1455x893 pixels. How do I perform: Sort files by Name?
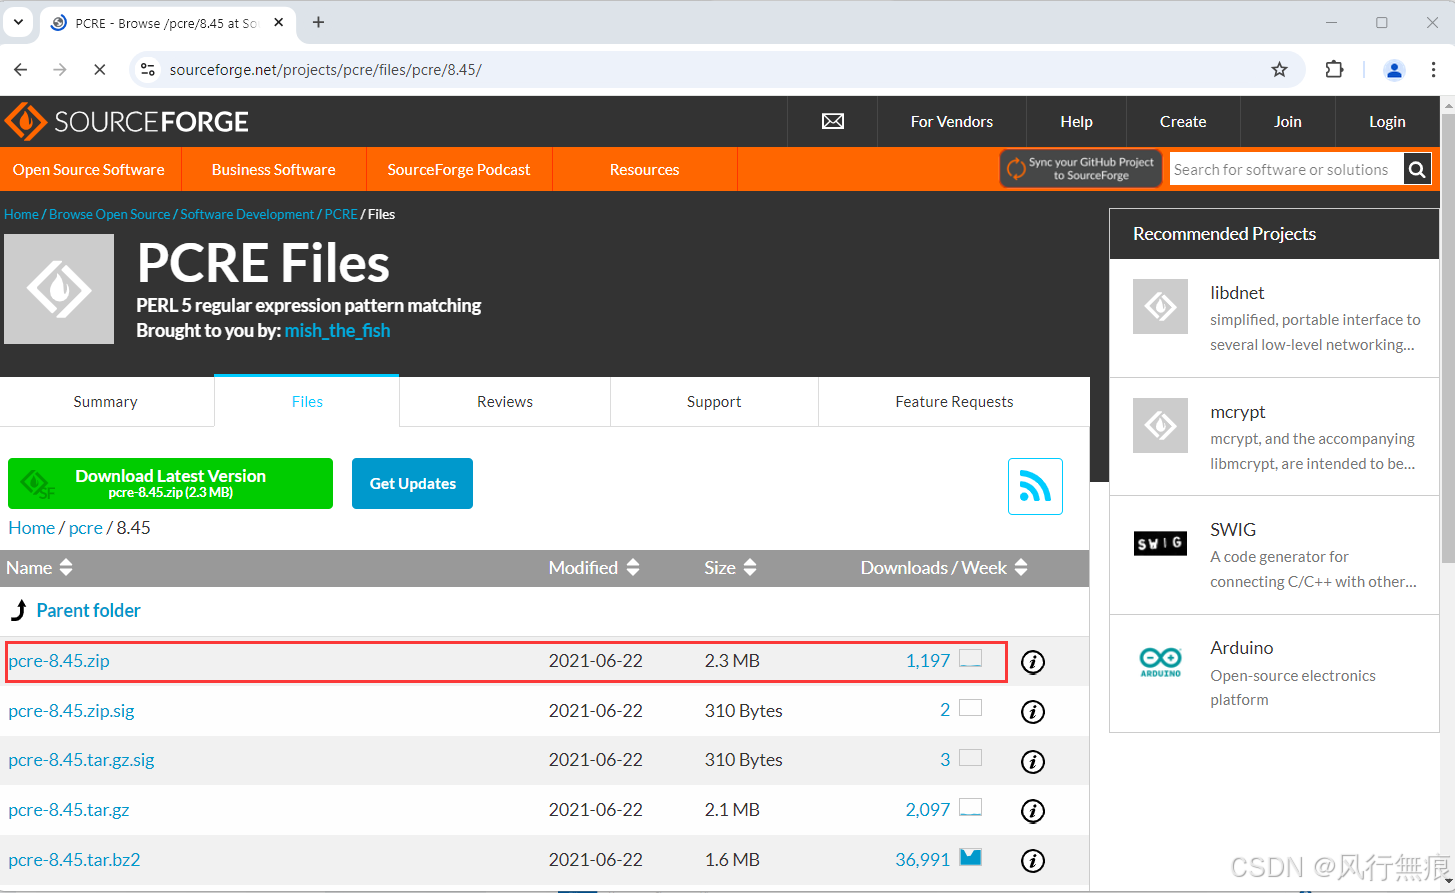39,567
